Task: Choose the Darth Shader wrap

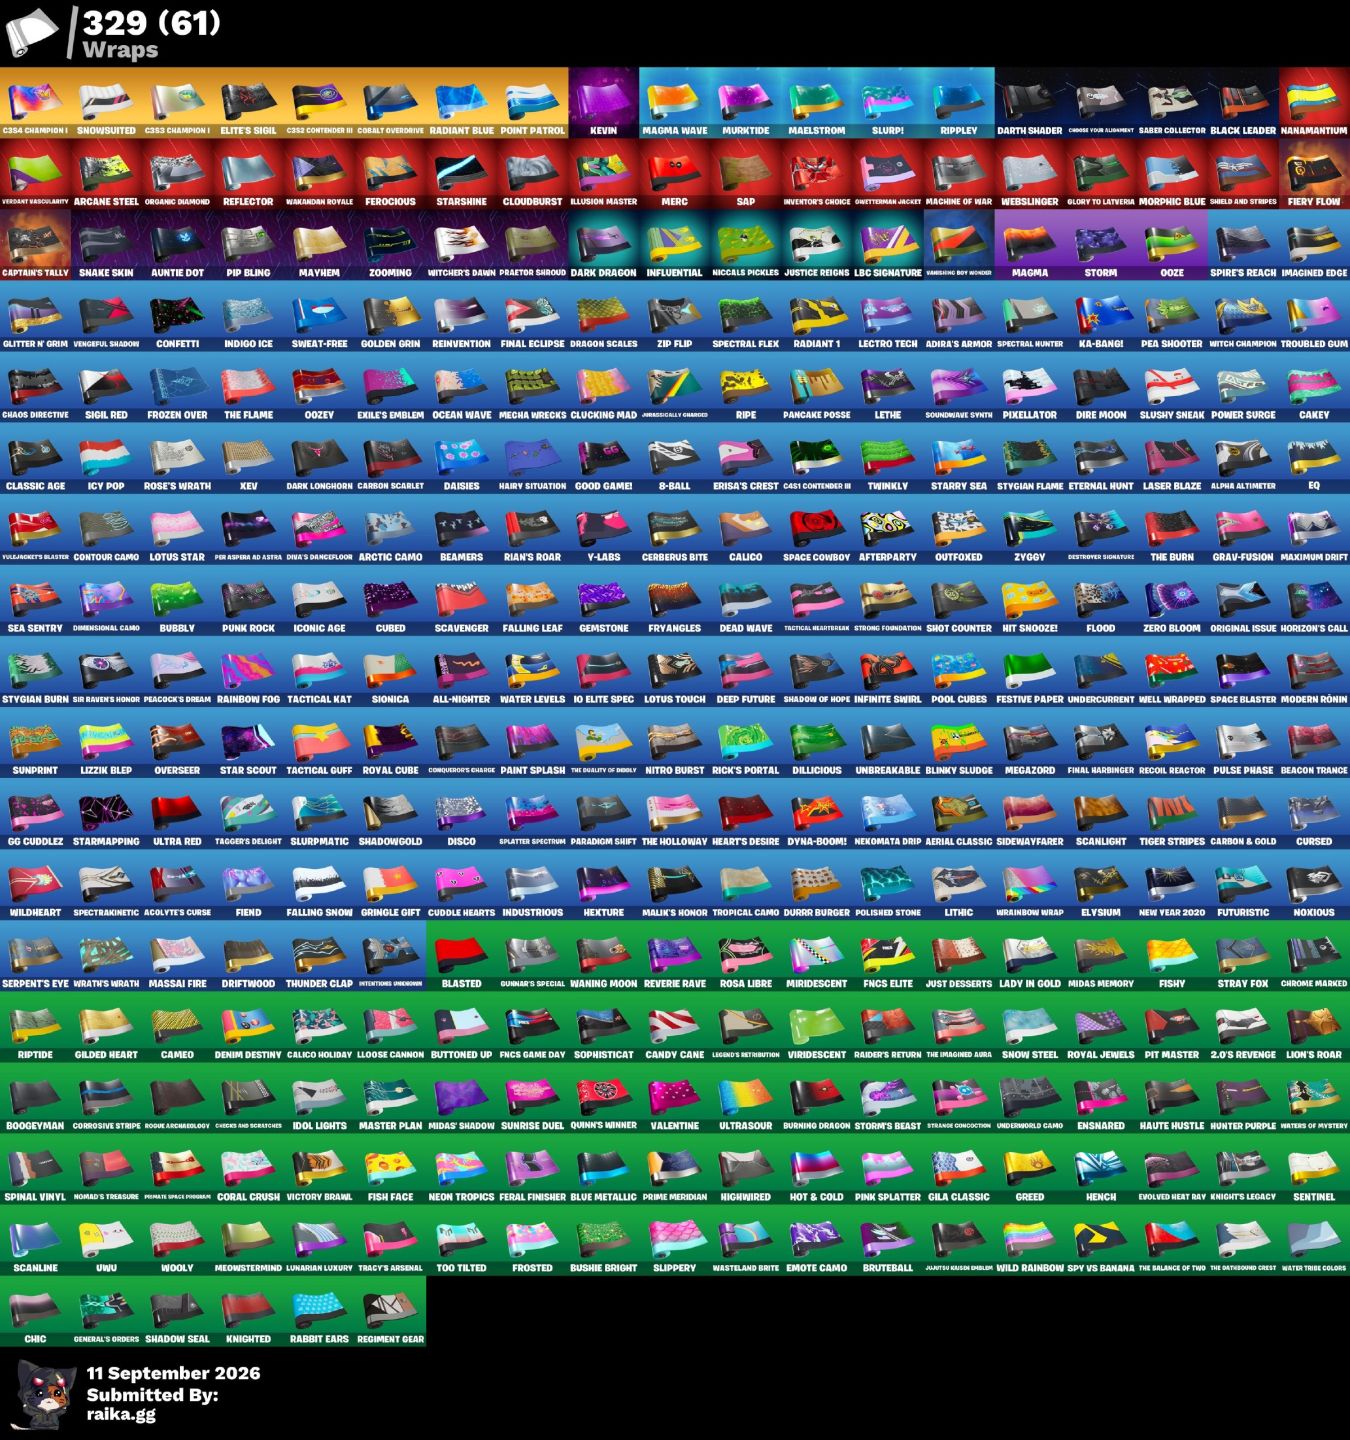Action: [x=1029, y=103]
